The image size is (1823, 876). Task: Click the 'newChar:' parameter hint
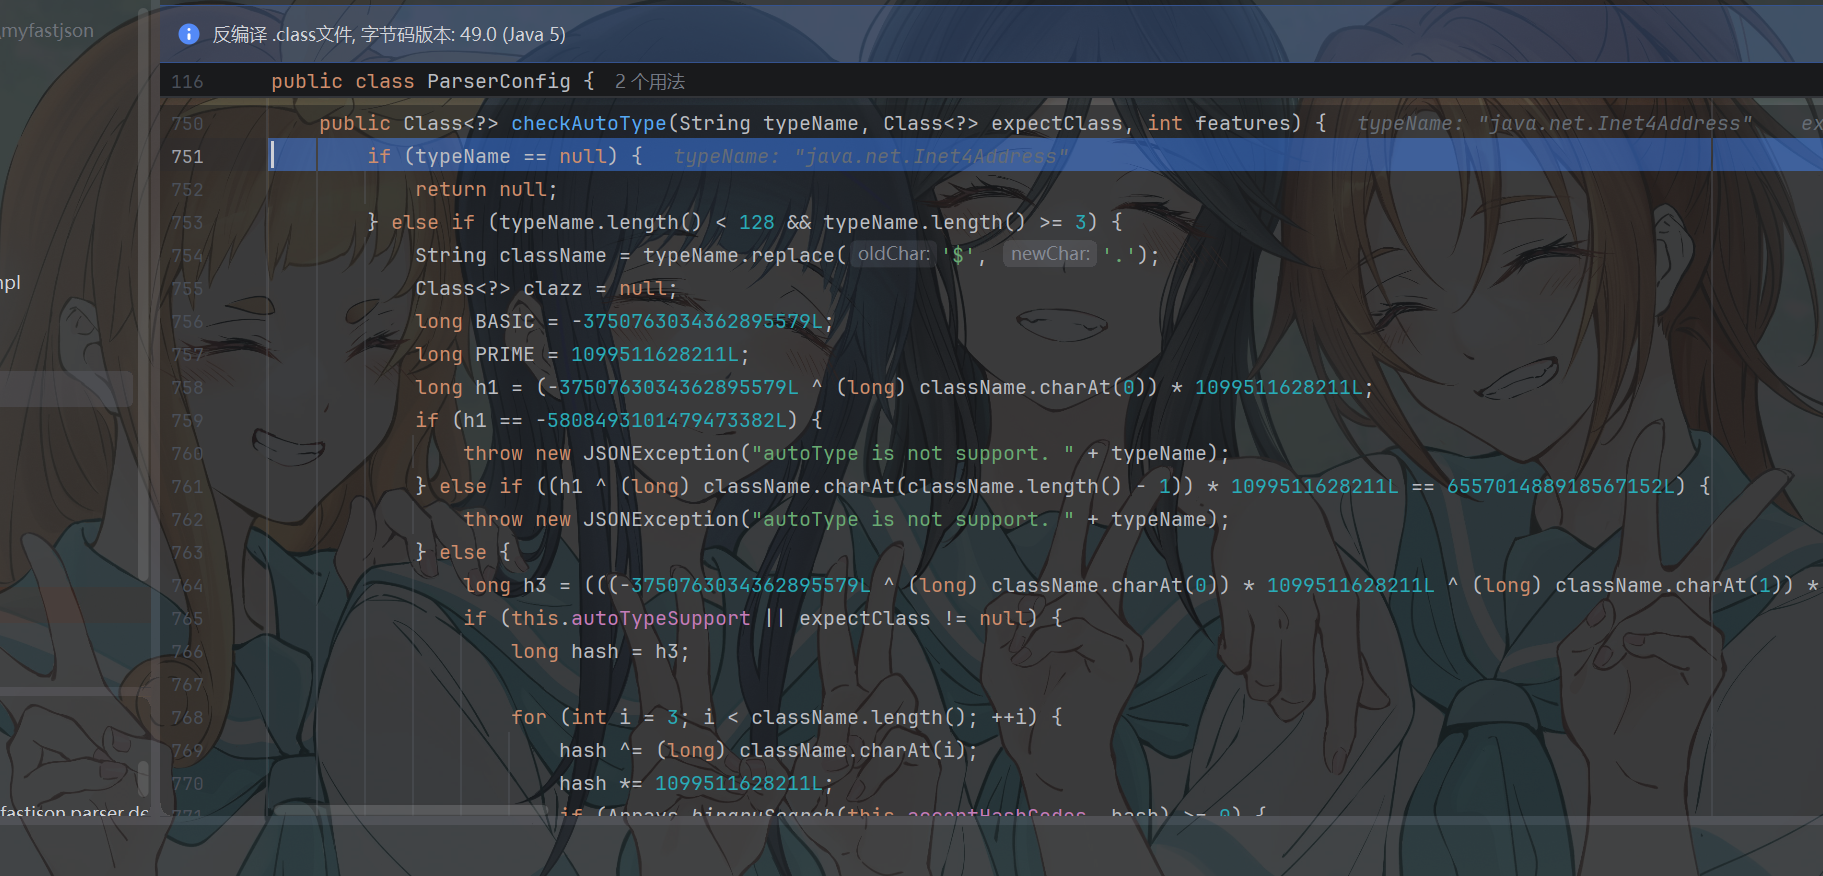pyautogui.click(x=1050, y=255)
